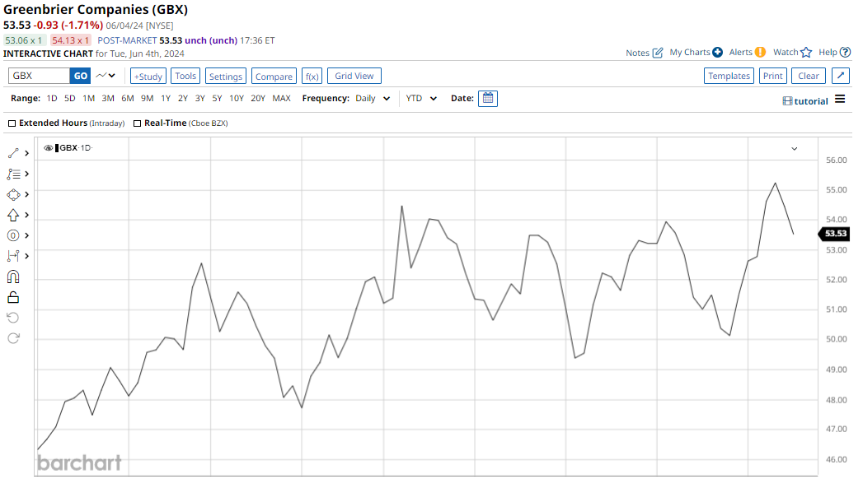The width and height of the screenshot is (854, 477).
Task: Collapse the chart pane chevron
Action: 794,149
